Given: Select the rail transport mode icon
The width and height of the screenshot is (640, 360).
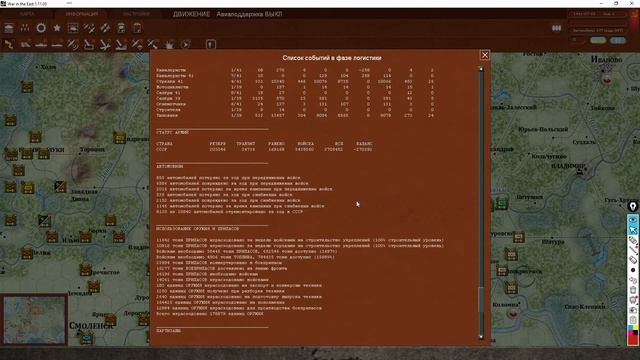Looking at the screenshot, I should pyautogui.click(x=25, y=44).
